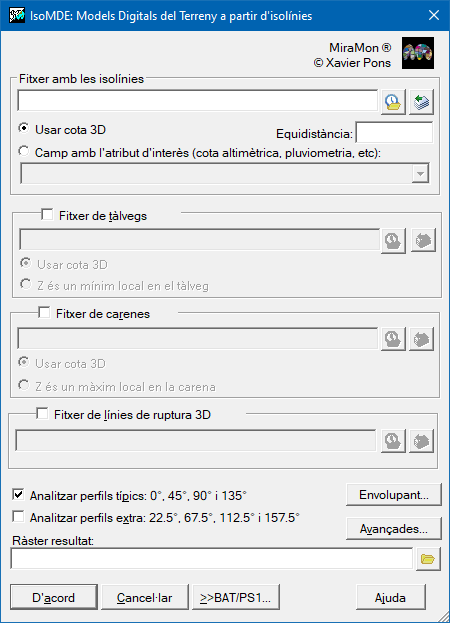Click the >>BAT/PS1... button
Screen dimensions: 450x623
coord(236,597)
